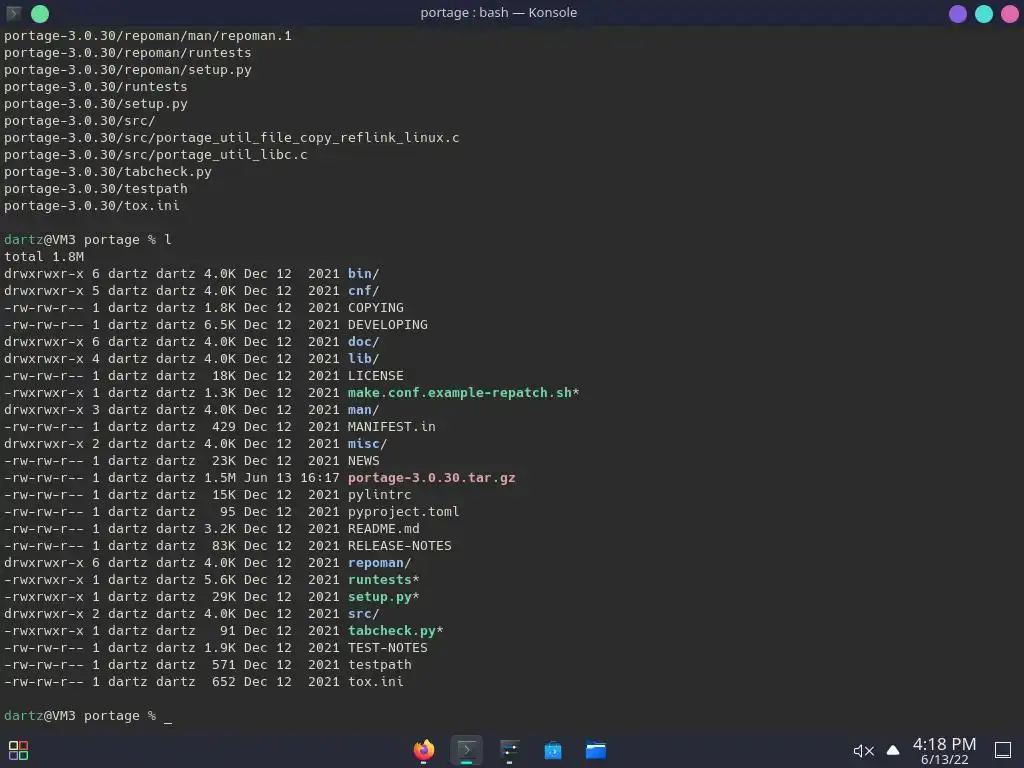
Task: Click the 'tabcheck.py*' executable in the ls listing
Action: point(395,630)
